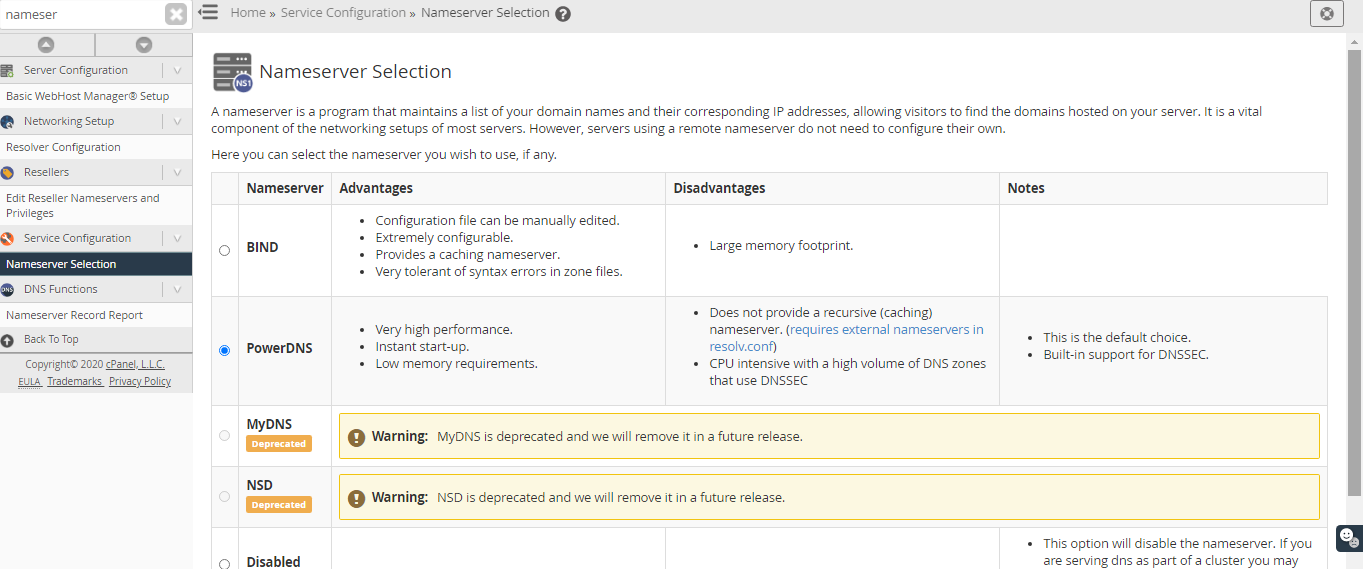Click the Resellers section icon

tap(8, 173)
